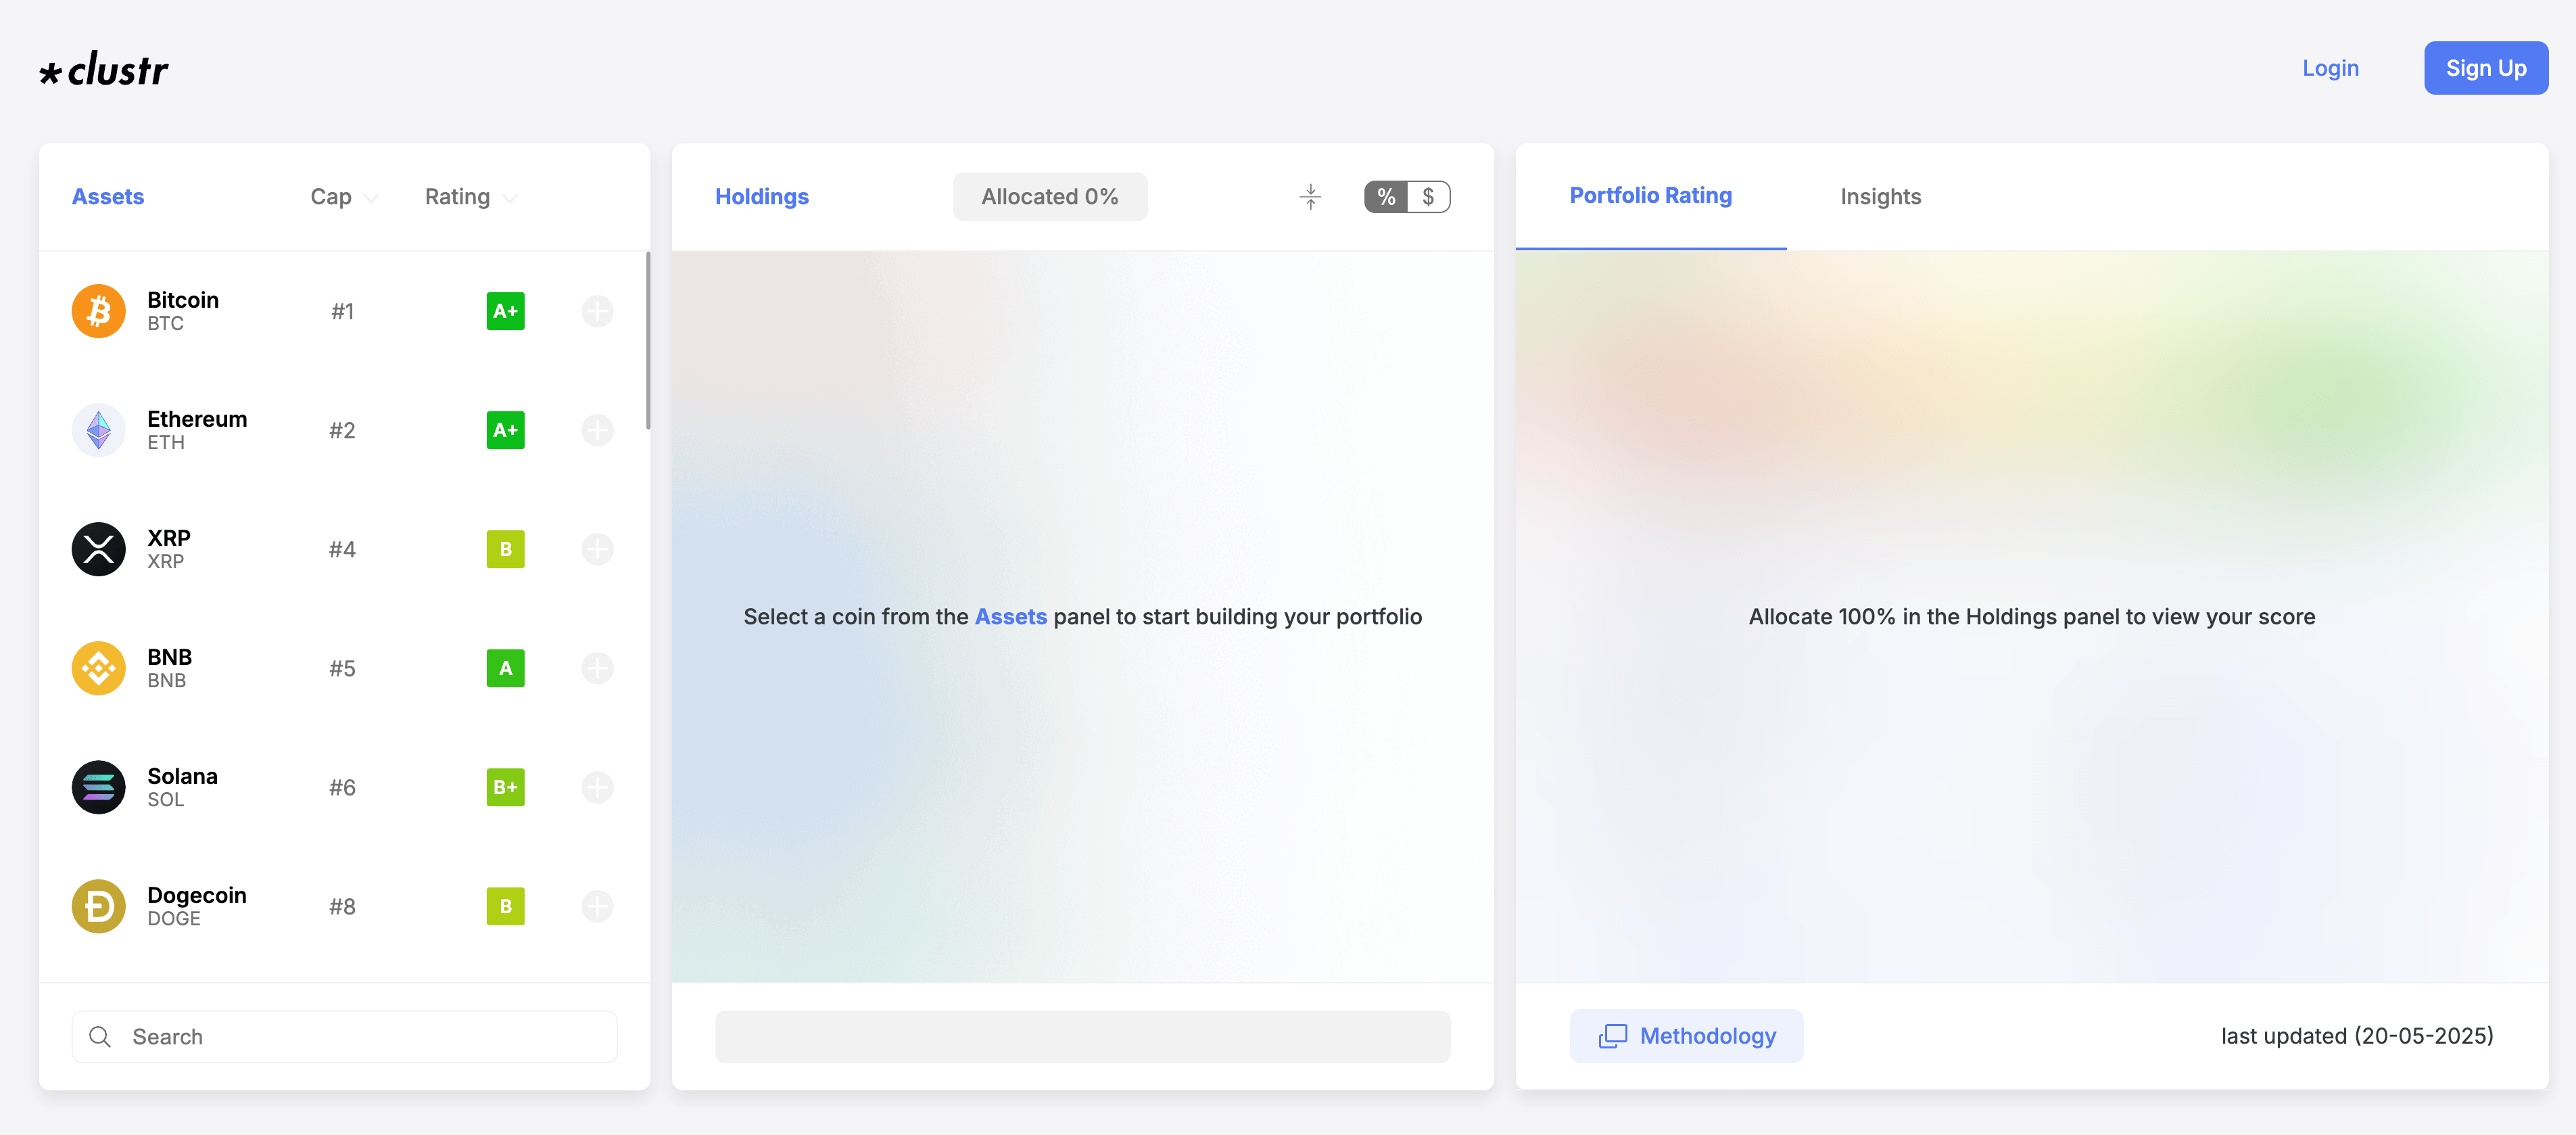The image size is (2576, 1135).
Task: Click the Dogecoin coin logo
Action: coord(98,906)
